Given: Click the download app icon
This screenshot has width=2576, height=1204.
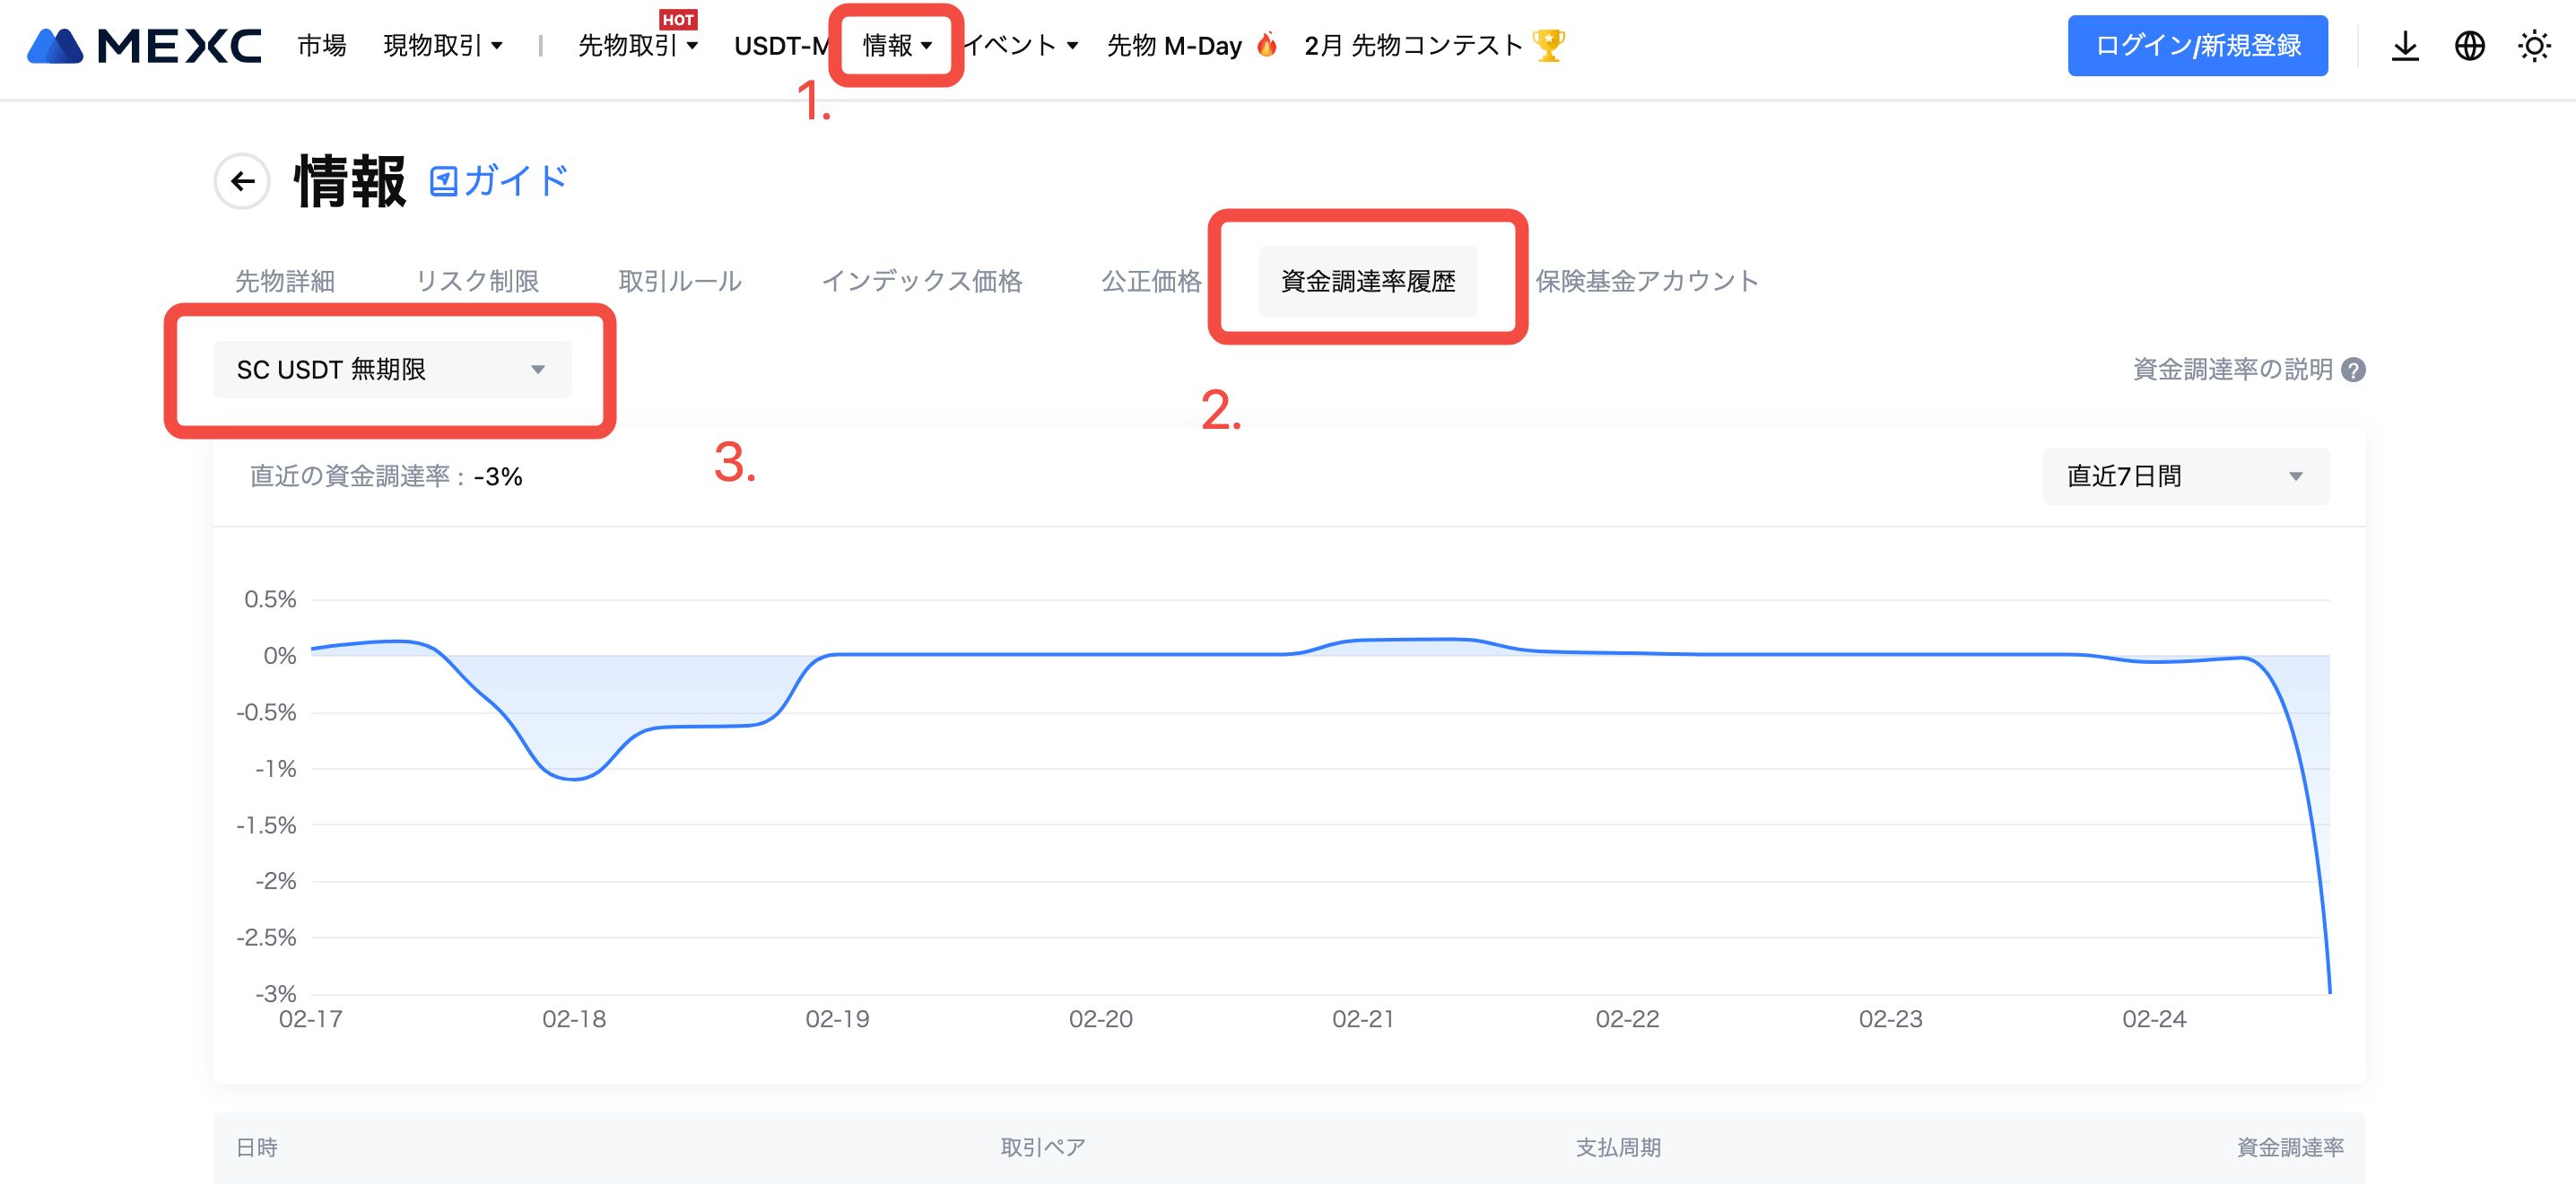Looking at the screenshot, I should point(2404,46).
